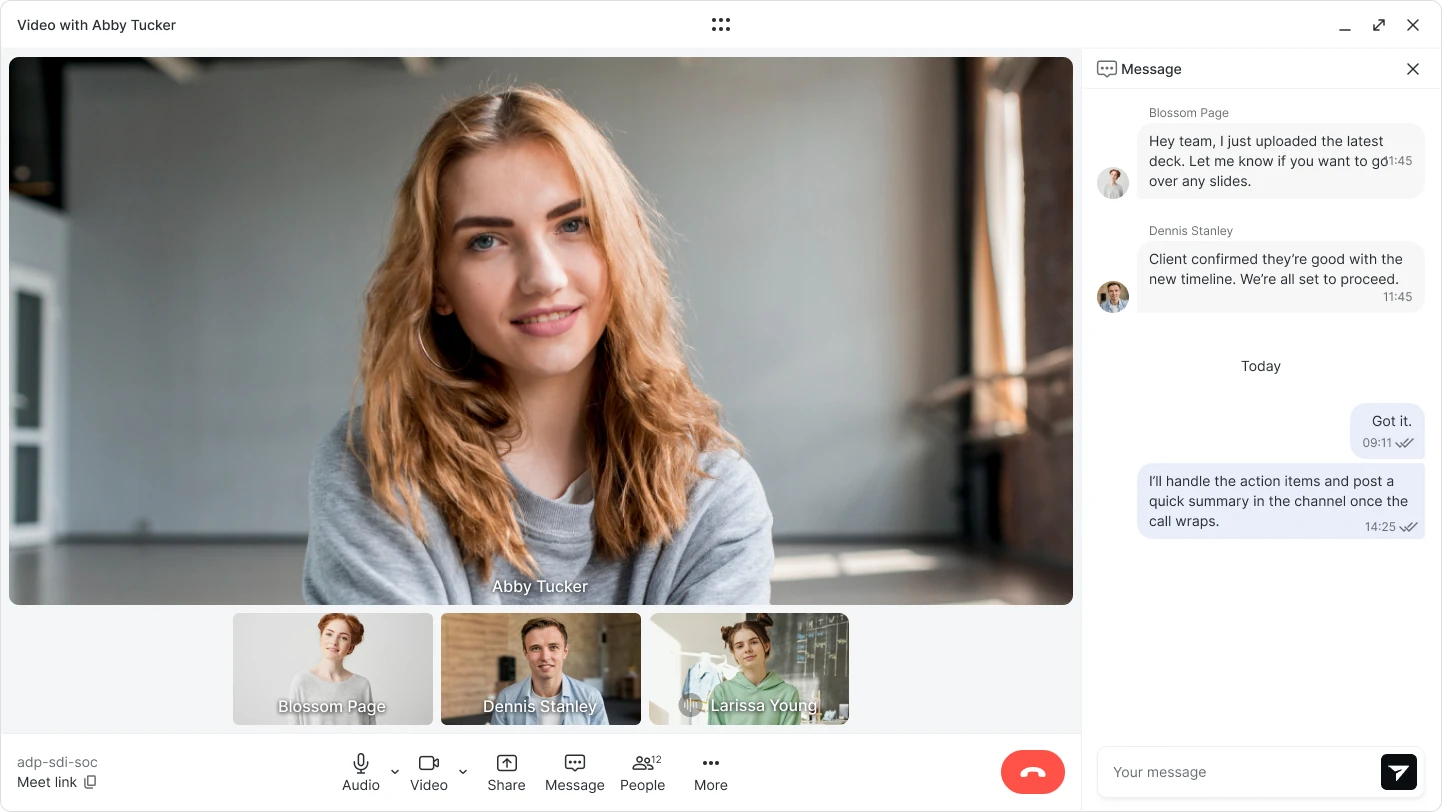Select Blossom Page's video thumbnail
Viewport: 1442px width, 812px height.
coord(333,669)
